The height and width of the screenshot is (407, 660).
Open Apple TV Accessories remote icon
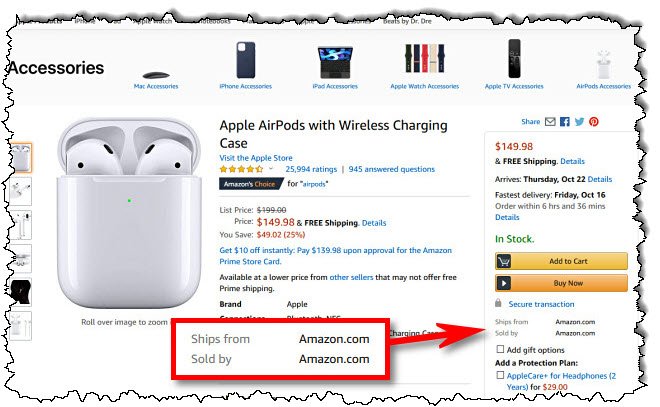(514, 59)
